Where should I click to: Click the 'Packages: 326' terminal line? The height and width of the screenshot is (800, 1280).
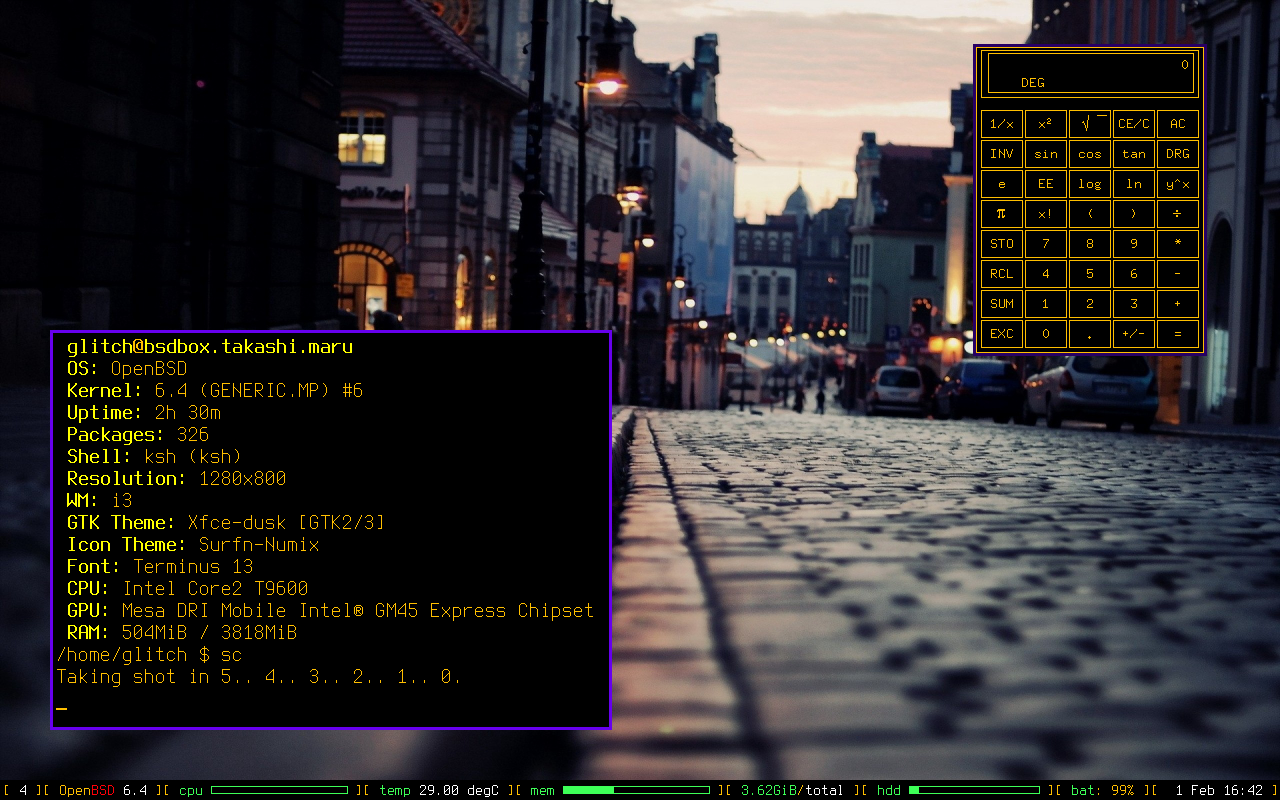tap(138, 435)
